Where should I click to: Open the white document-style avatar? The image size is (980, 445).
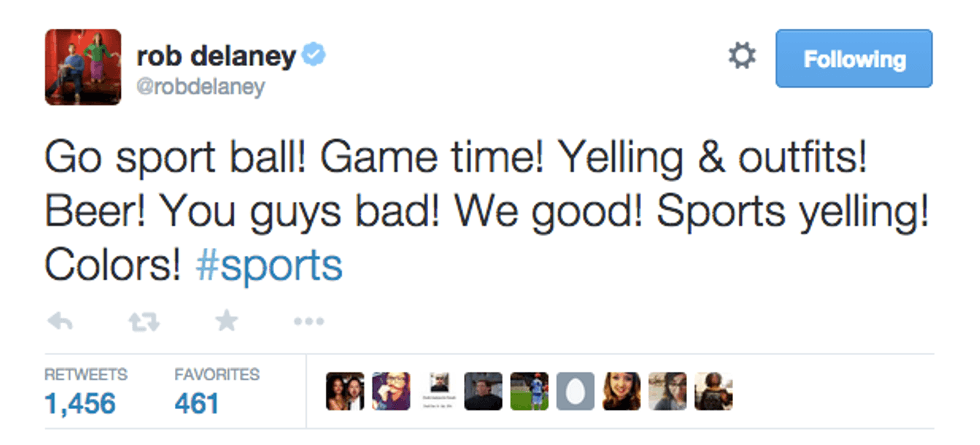click(438, 391)
